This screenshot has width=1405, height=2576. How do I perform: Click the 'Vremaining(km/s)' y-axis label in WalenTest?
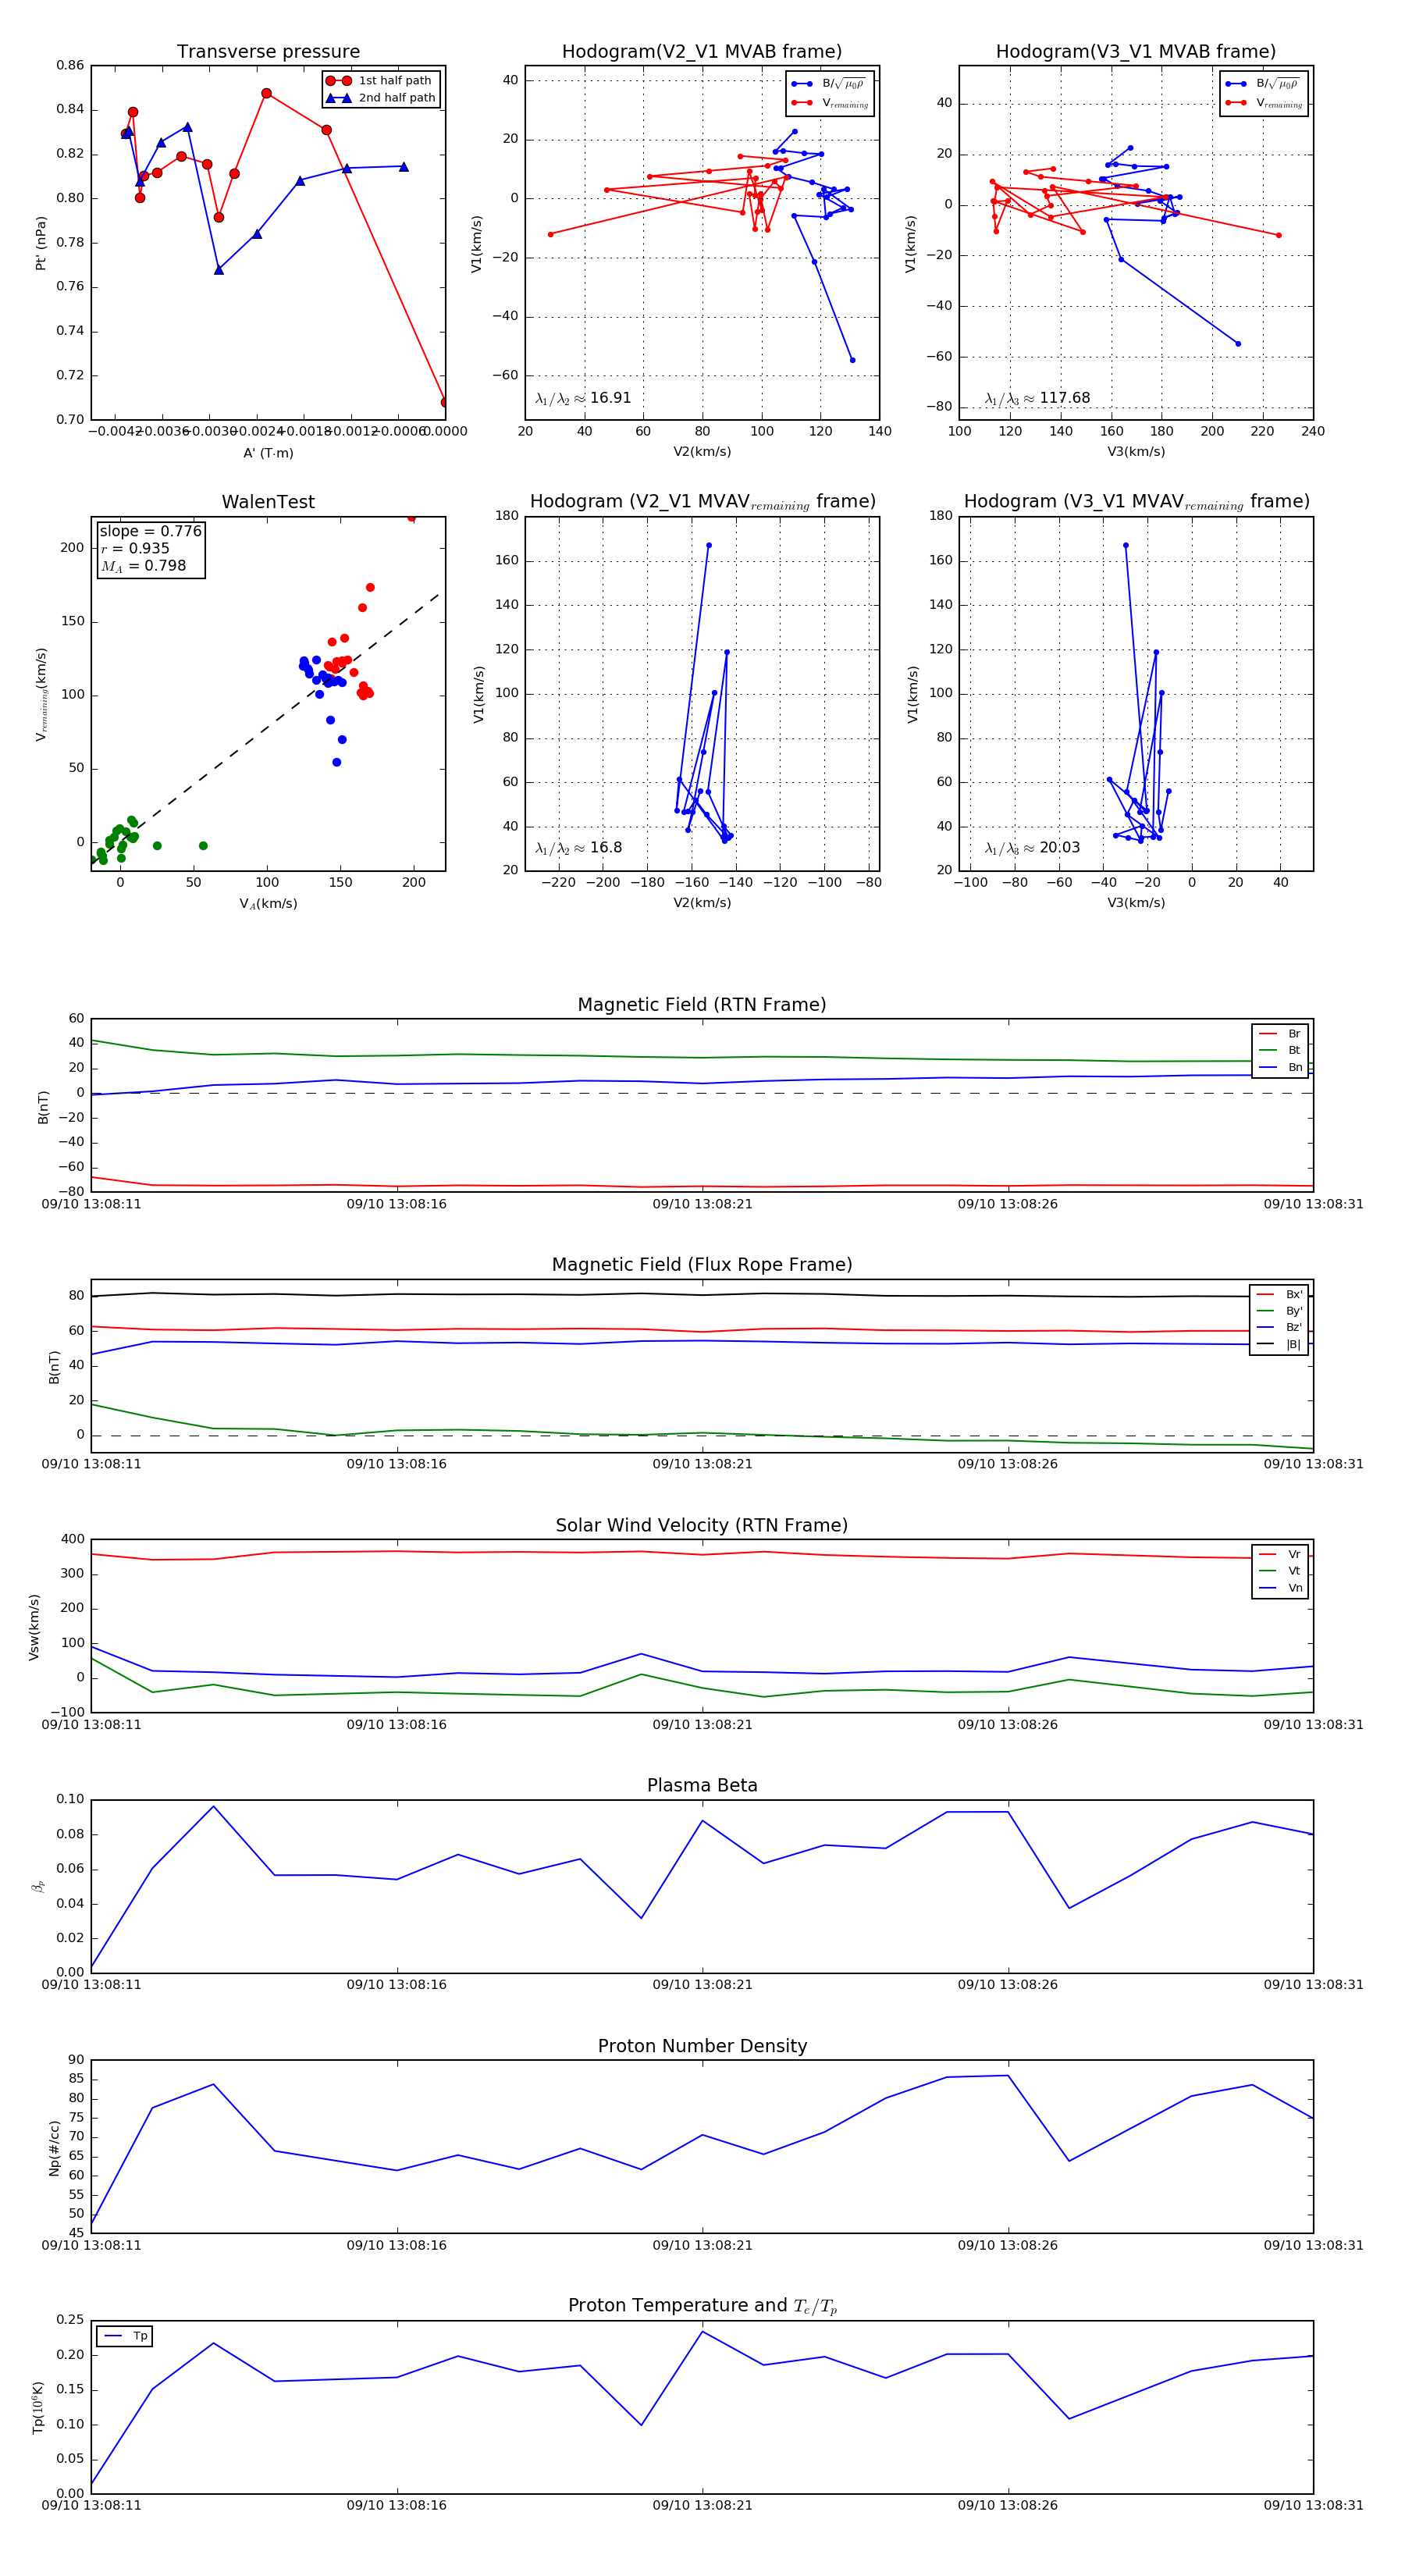click(41, 694)
